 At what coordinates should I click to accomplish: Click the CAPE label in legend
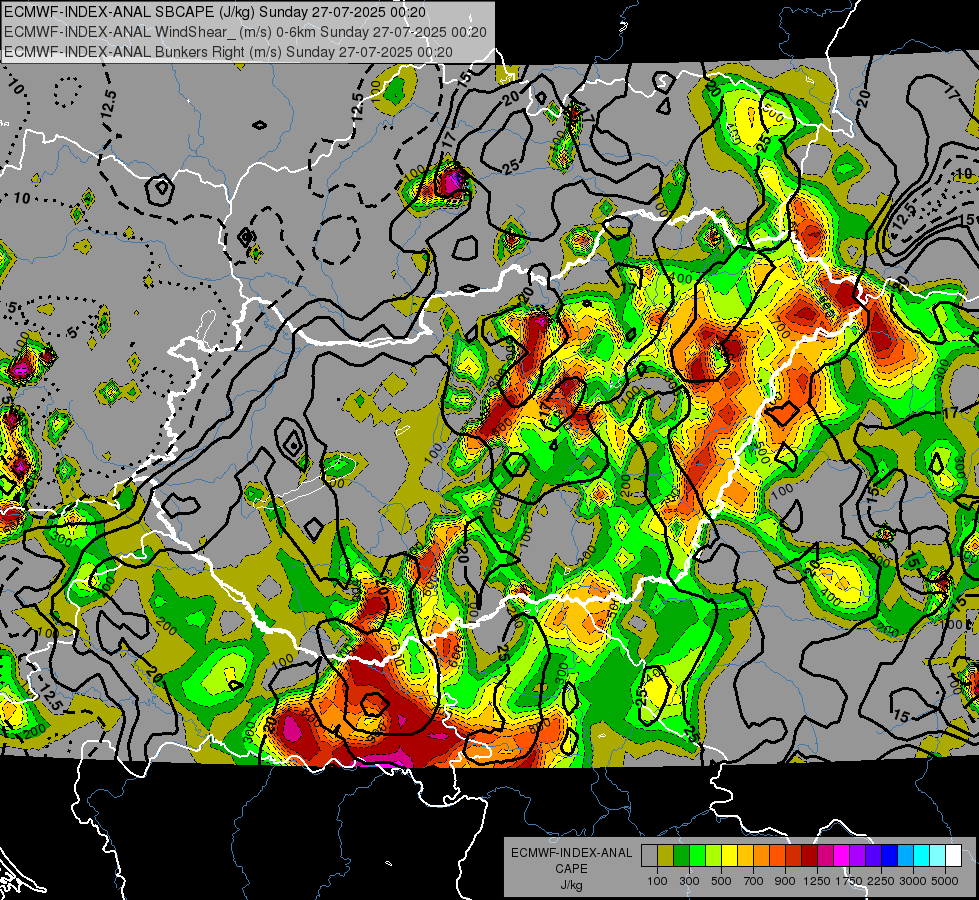[571, 868]
